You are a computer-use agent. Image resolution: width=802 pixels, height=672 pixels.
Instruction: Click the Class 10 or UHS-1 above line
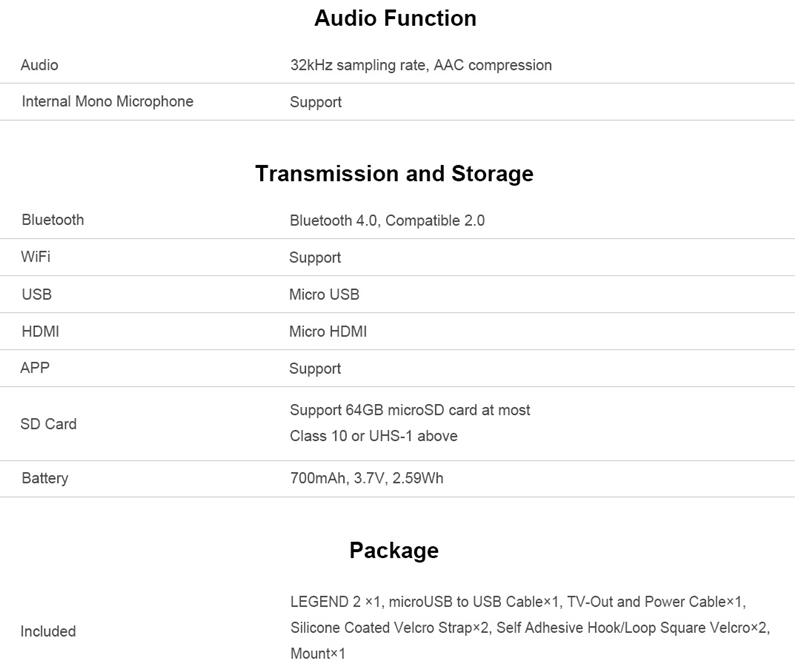[x=374, y=436]
